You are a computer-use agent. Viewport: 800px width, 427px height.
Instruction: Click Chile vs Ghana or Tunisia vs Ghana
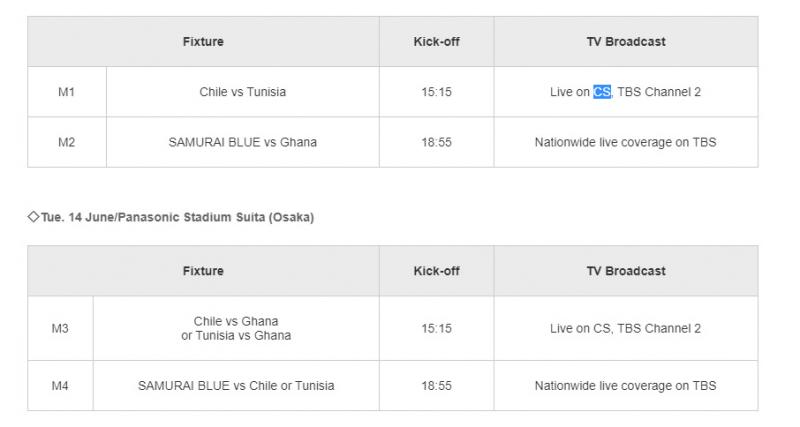pos(236,328)
